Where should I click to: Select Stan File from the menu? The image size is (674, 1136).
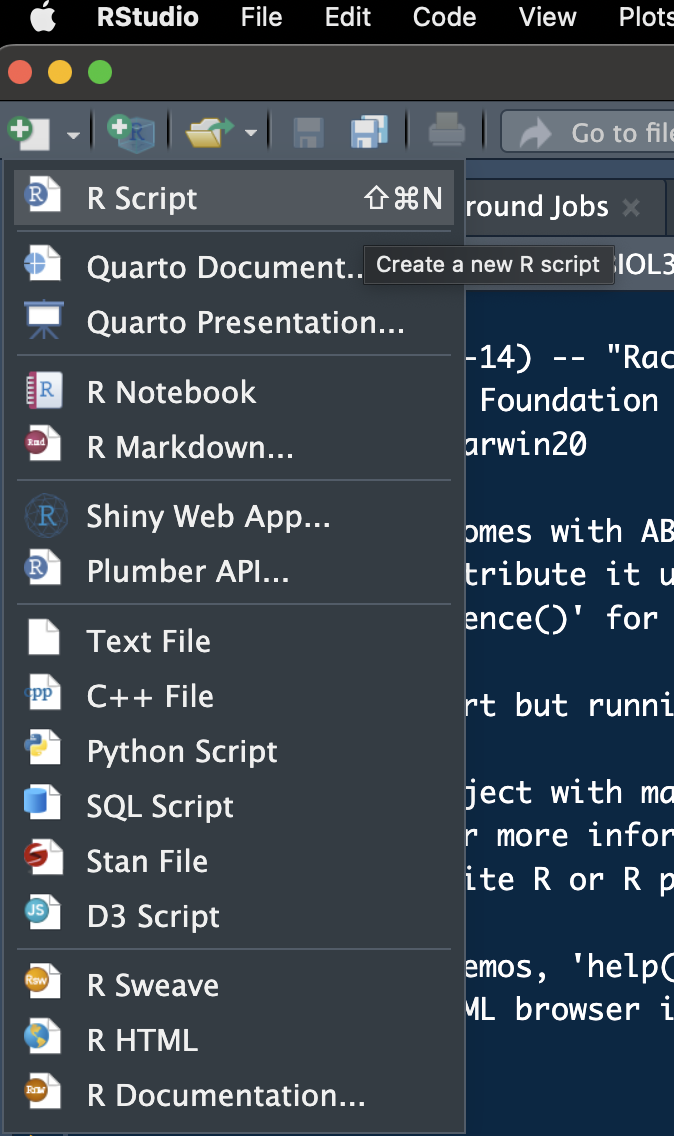(234, 861)
